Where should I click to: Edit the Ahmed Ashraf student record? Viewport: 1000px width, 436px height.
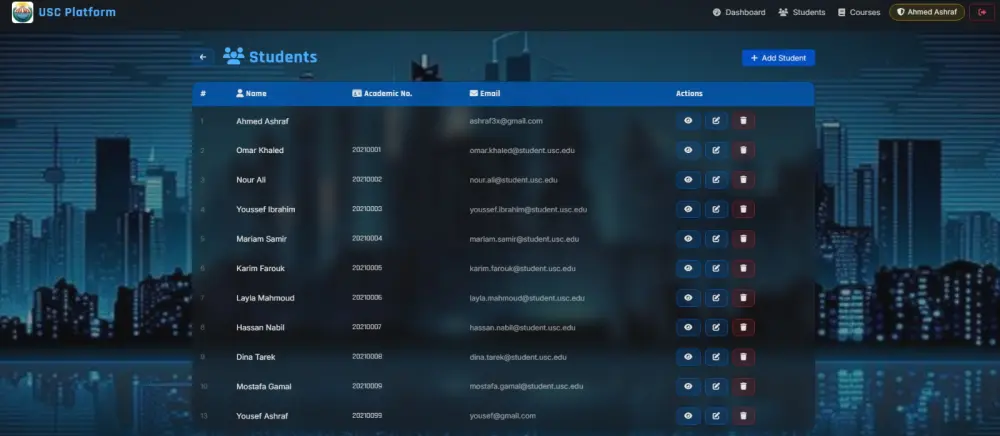pyautogui.click(x=716, y=121)
